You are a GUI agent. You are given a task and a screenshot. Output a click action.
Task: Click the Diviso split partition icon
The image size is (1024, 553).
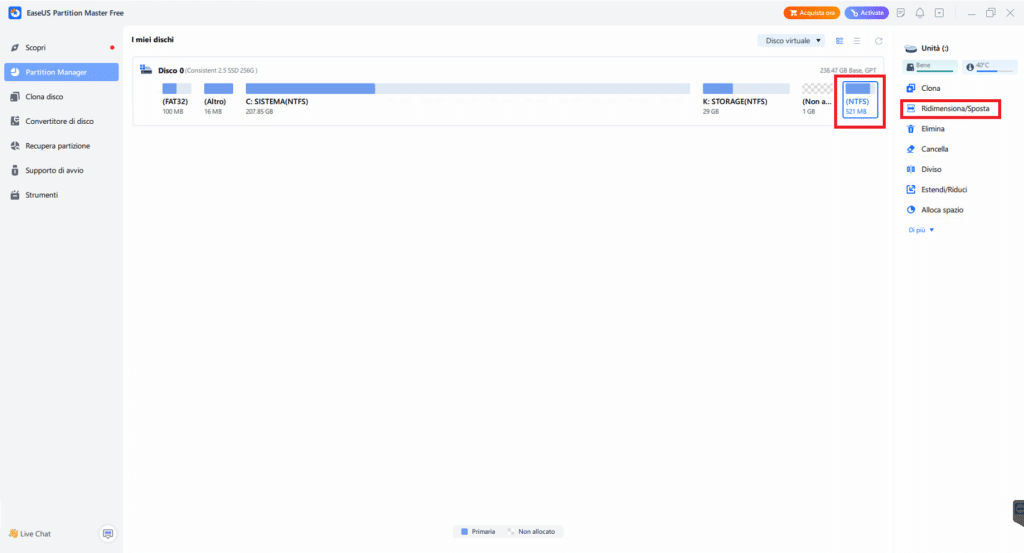[910, 169]
